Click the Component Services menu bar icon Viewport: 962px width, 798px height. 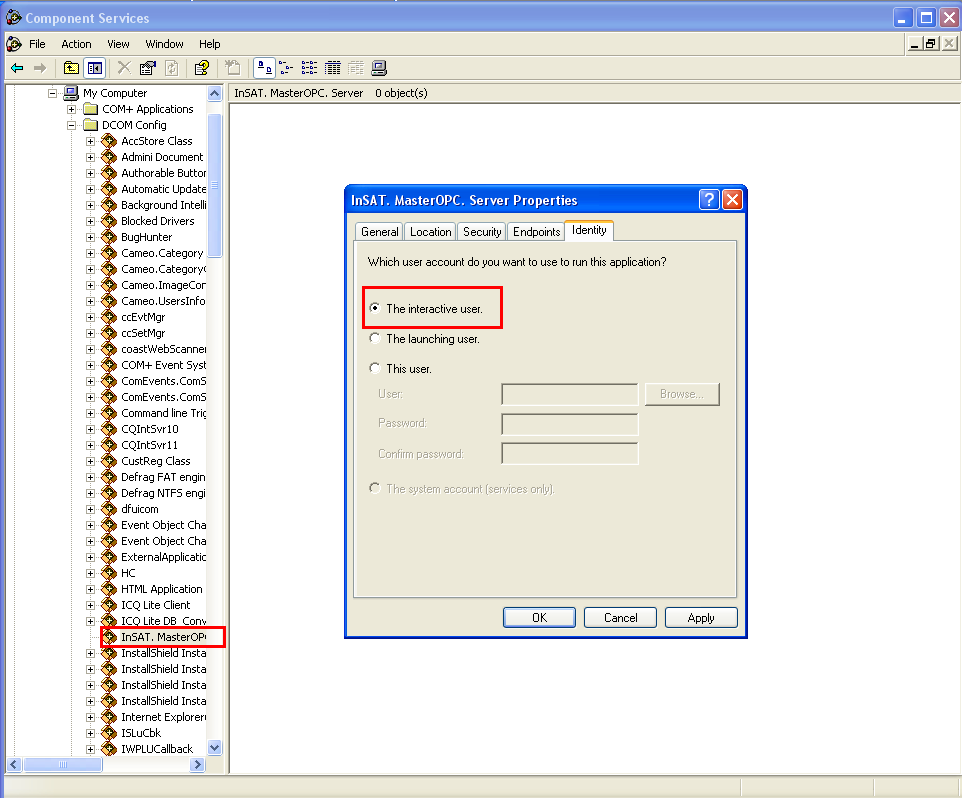tap(13, 44)
